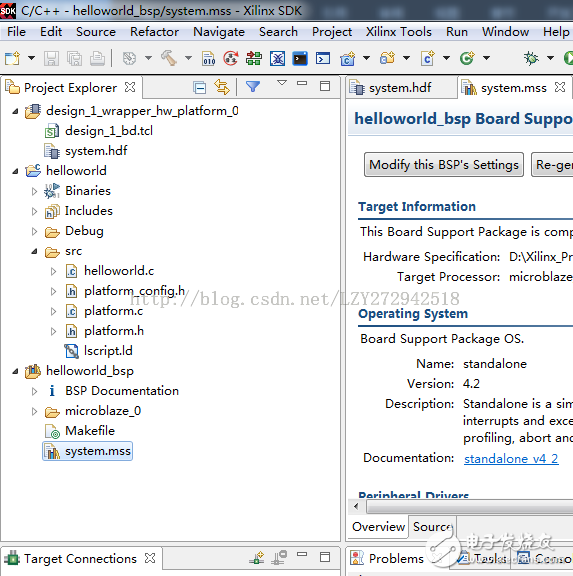
Task: Open the standalone_v4_2 documentation link
Action: tap(511, 458)
